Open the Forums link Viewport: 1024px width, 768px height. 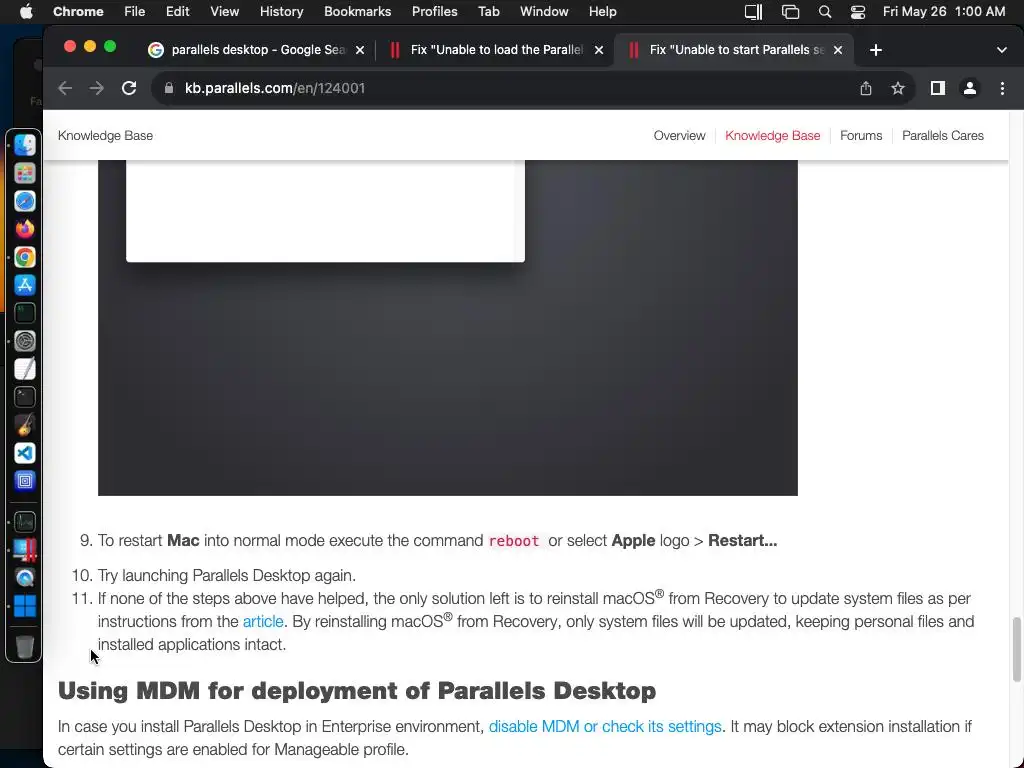click(861, 136)
